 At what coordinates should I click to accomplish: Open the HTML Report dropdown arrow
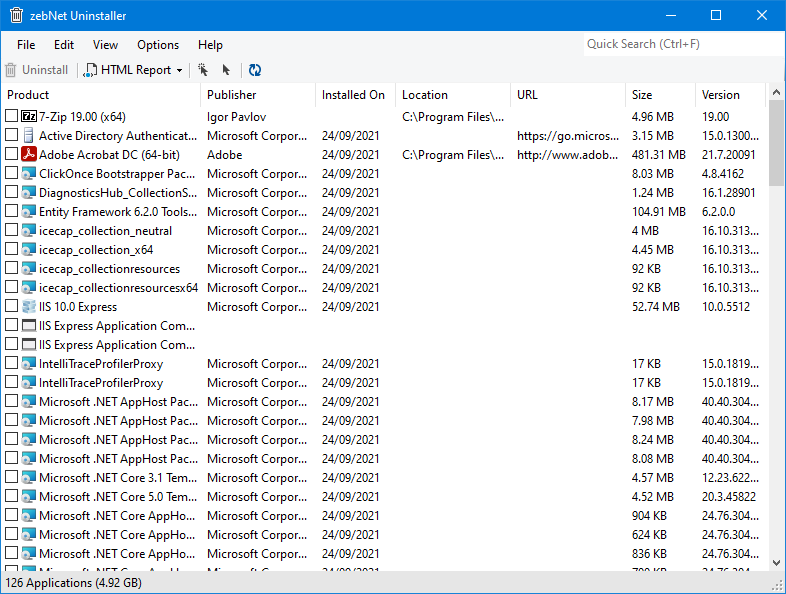(180, 70)
